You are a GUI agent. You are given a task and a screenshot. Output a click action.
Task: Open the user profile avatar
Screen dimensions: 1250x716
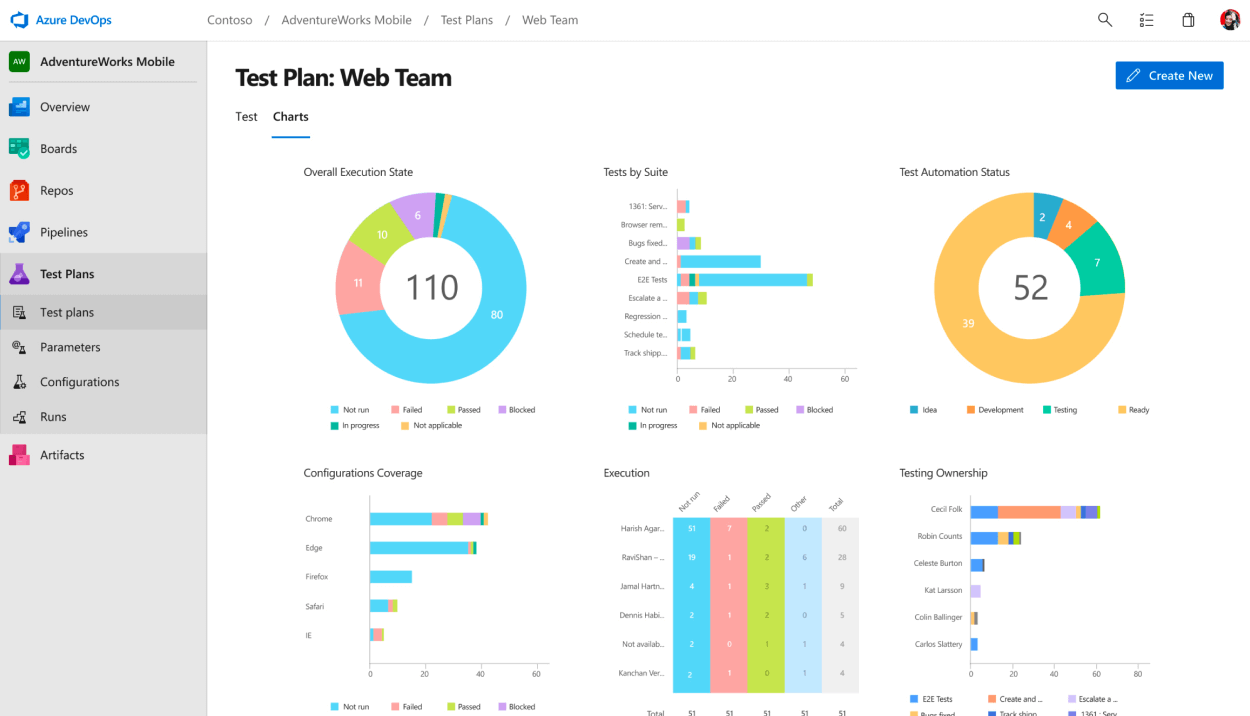click(1230, 20)
